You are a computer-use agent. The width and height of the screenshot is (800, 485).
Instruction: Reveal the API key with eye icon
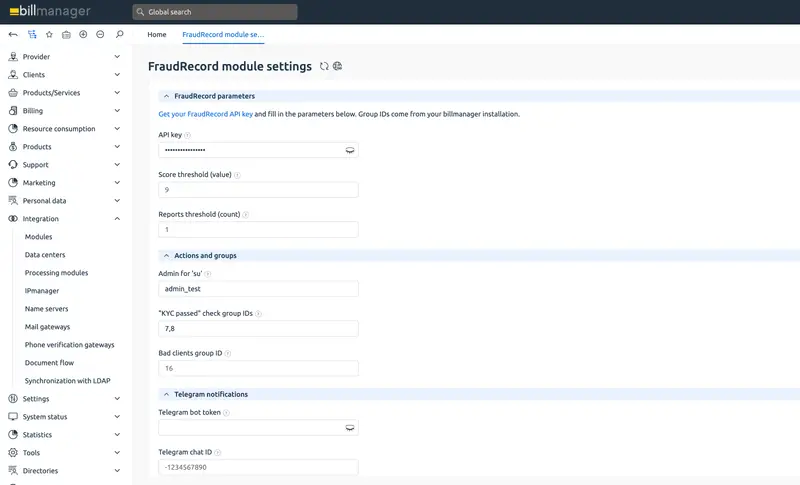click(350, 150)
